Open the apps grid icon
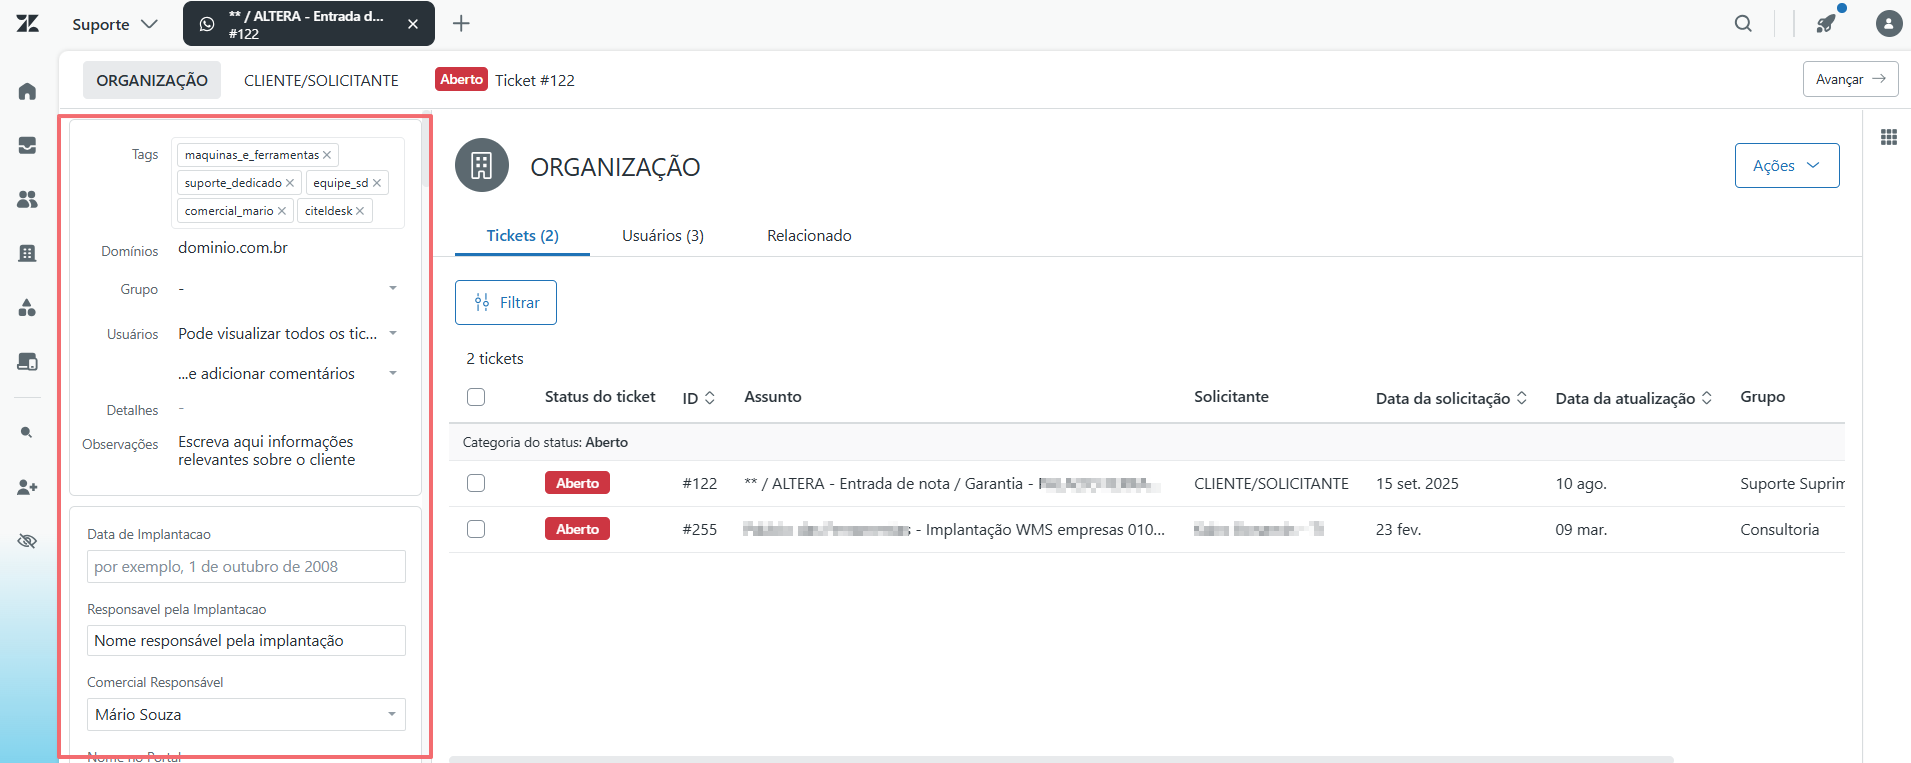This screenshot has height=763, width=1911. pos(1889,137)
